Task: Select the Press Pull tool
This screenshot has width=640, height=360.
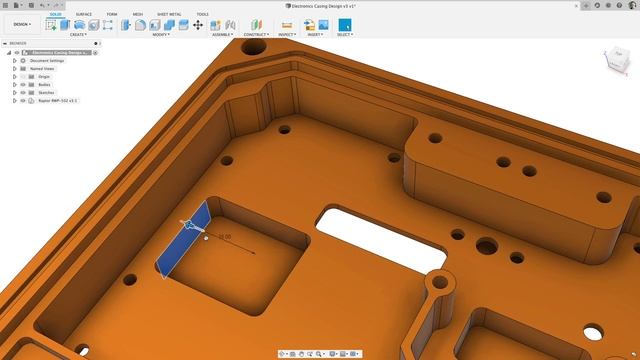Action: coord(126,25)
